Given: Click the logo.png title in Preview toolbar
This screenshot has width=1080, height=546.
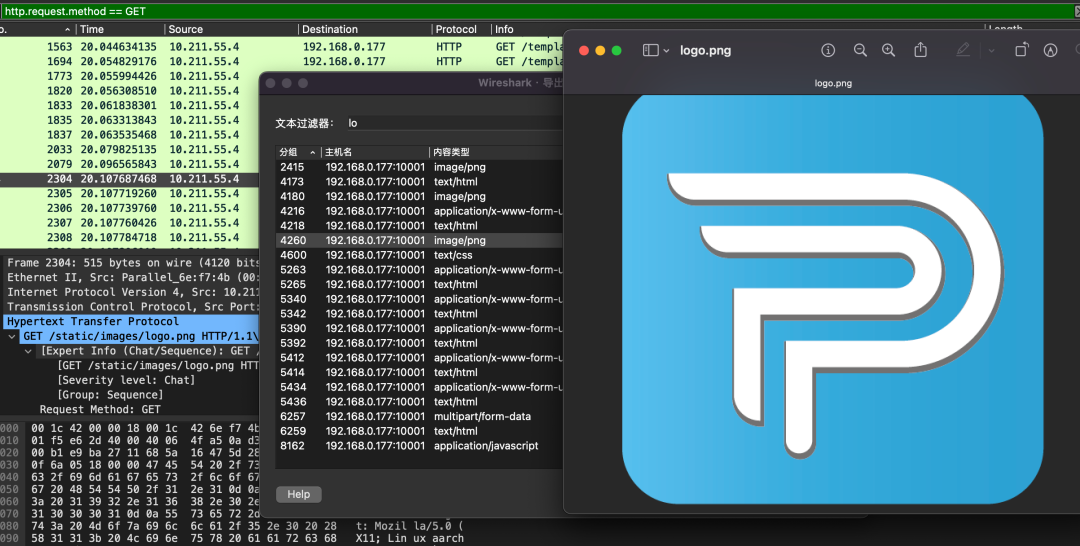Looking at the screenshot, I should pos(705,50).
